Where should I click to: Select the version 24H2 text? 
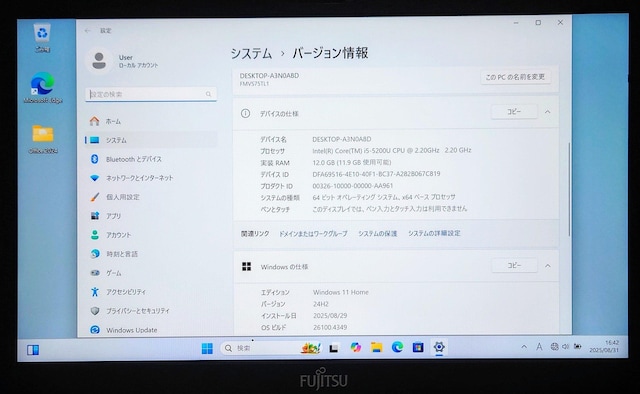pos(321,304)
